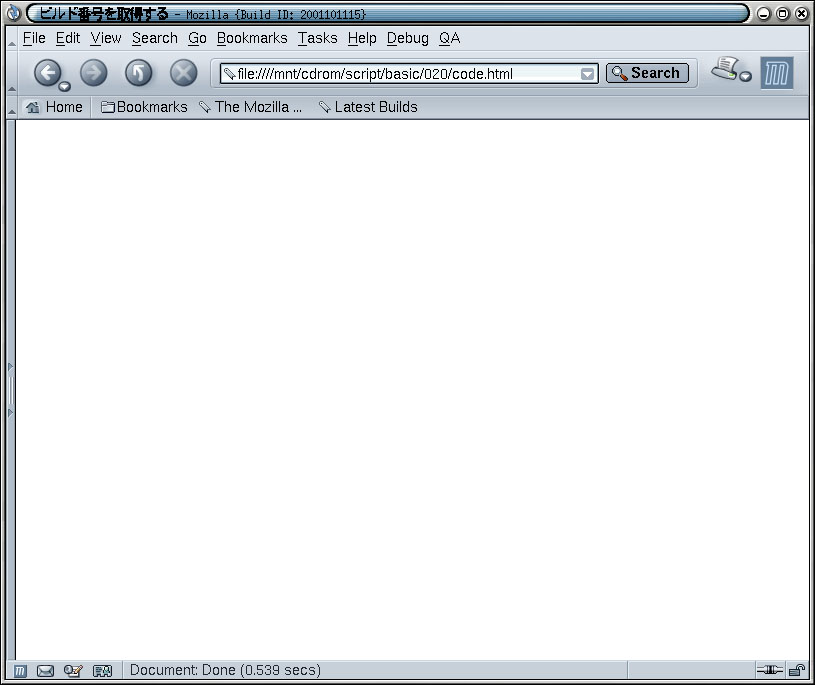Open the Help menu
Screen dimensions: 815x685
(x=362, y=38)
